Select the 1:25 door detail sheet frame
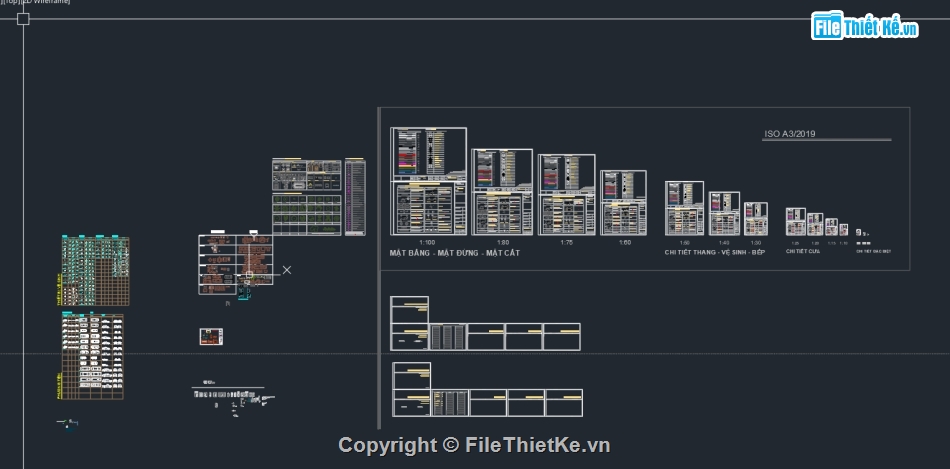 [796, 222]
